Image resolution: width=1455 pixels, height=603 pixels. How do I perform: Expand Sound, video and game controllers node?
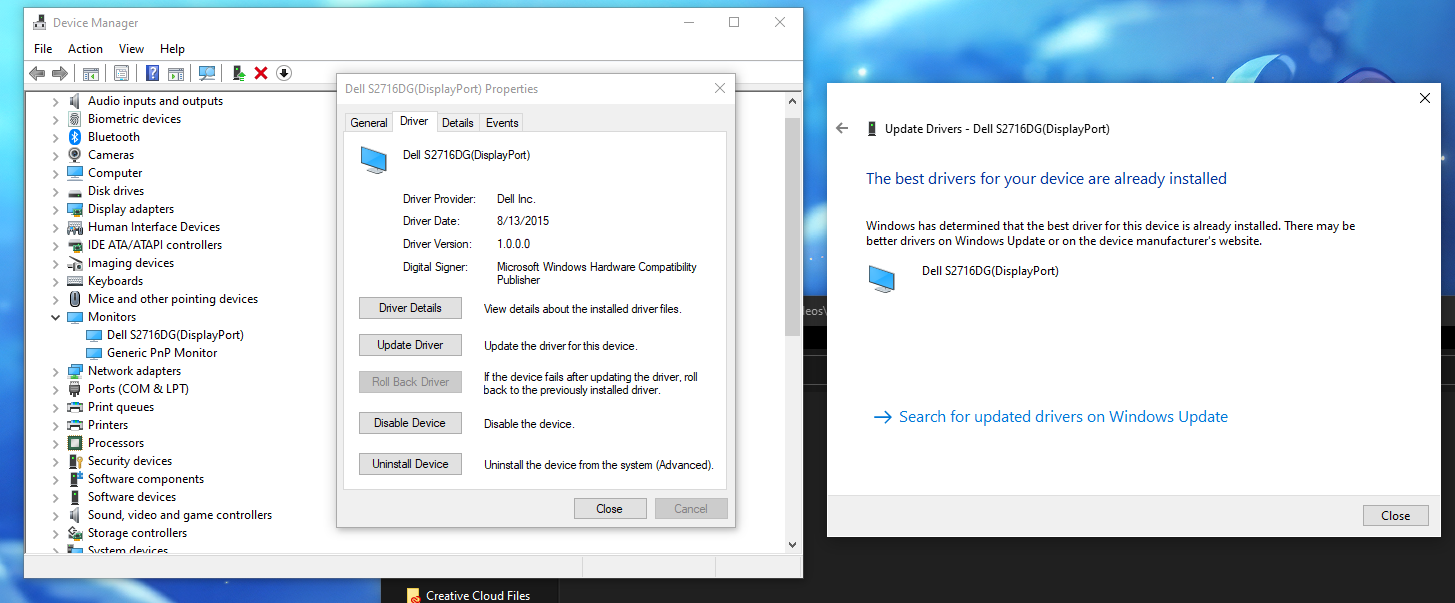tap(56, 515)
